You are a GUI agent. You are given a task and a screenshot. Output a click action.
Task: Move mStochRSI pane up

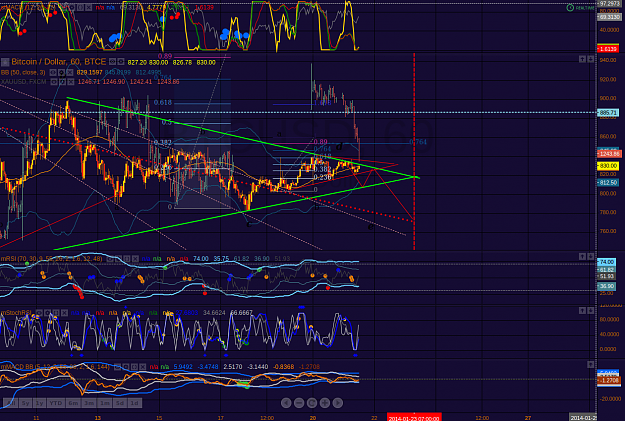point(582,310)
